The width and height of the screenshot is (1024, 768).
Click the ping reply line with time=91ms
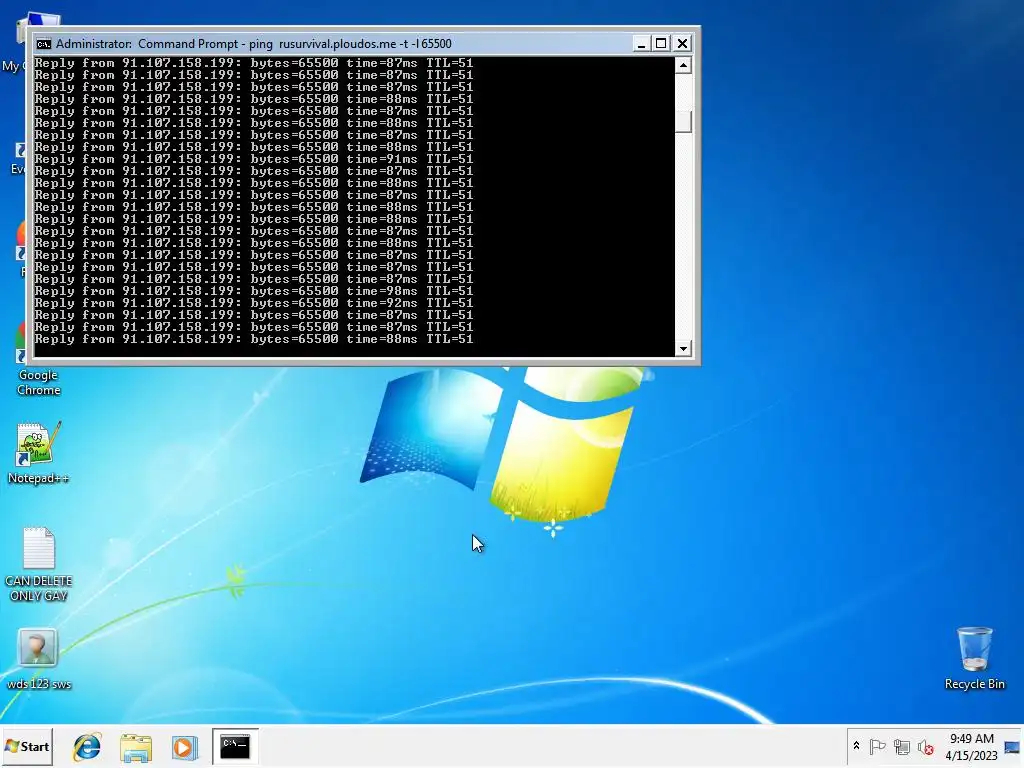(x=253, y=159)
